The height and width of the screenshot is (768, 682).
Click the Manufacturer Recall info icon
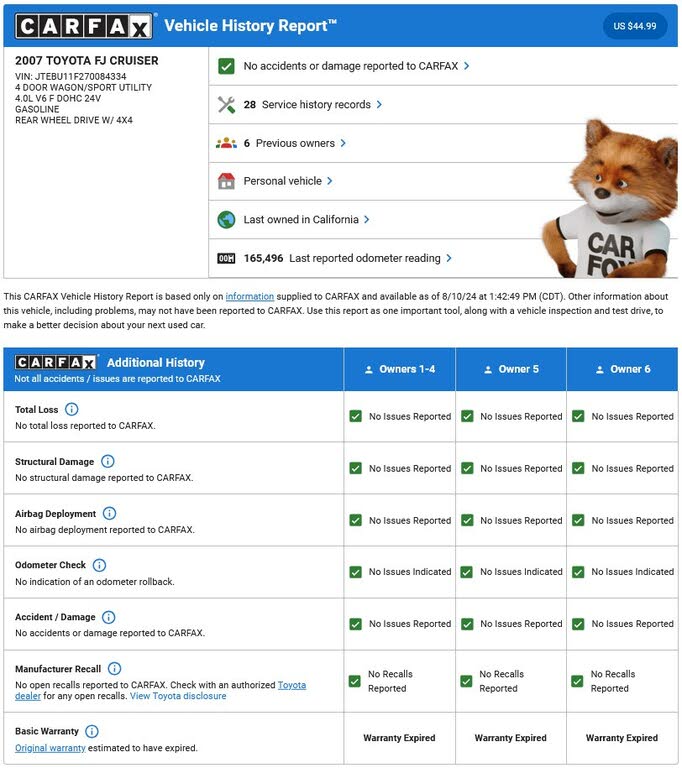coord(115,668)
